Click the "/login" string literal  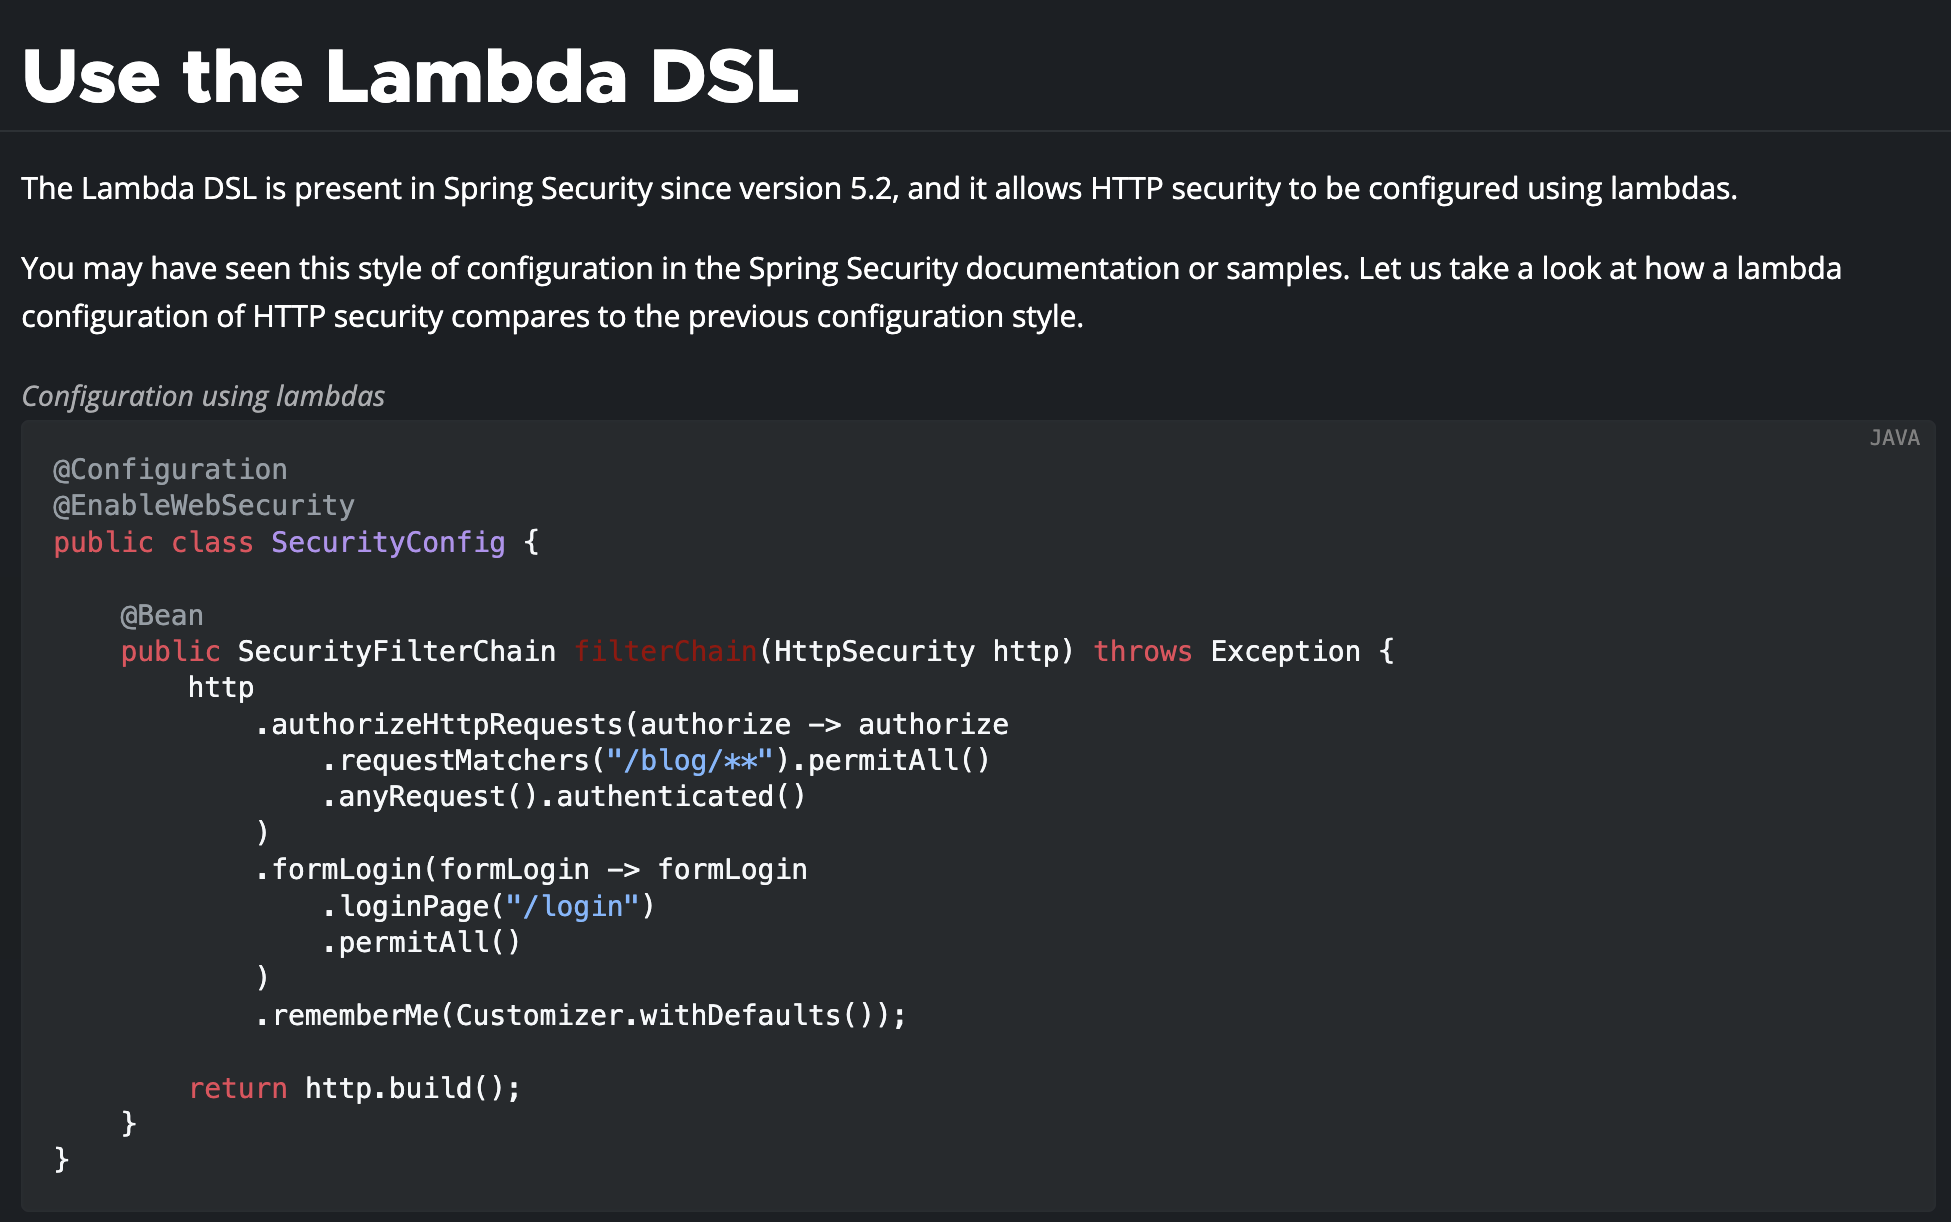572,906
